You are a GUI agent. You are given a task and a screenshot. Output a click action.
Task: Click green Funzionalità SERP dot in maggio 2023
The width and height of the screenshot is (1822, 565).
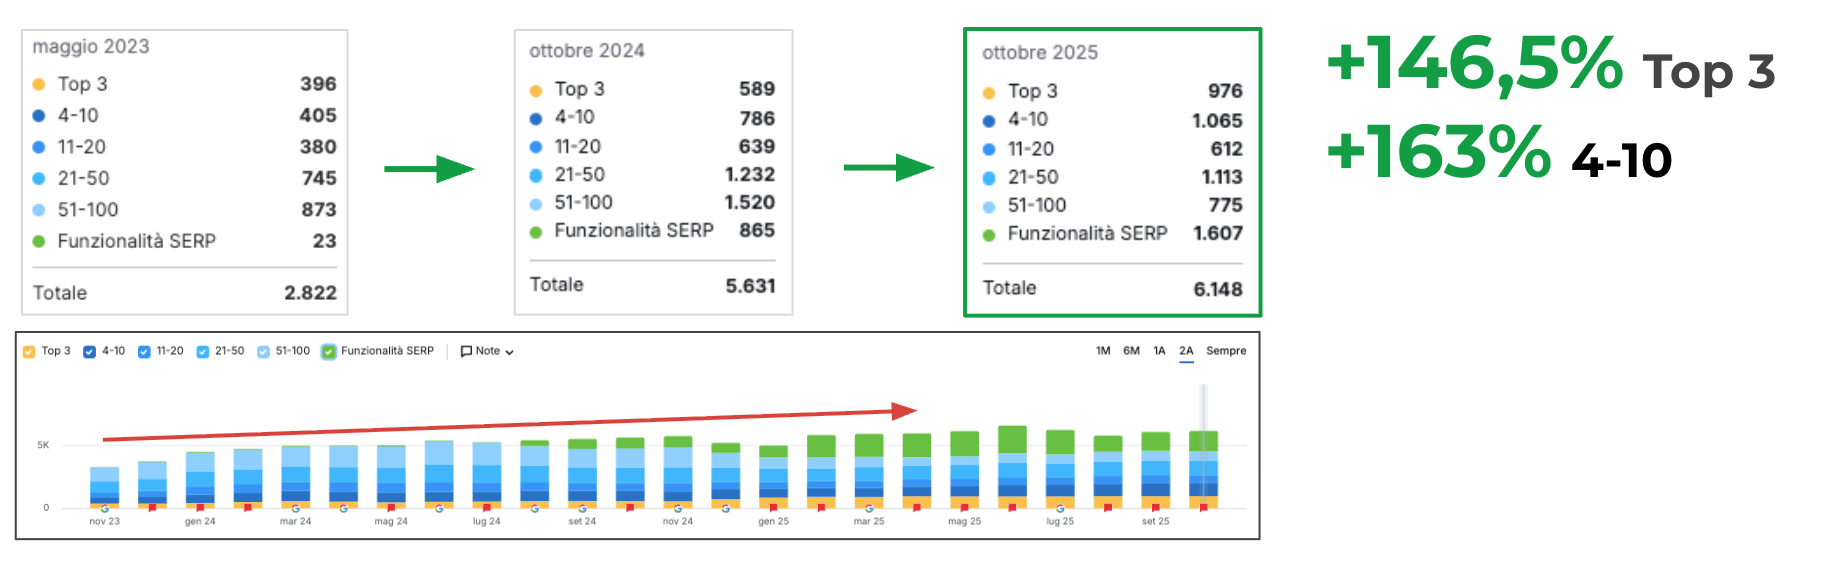(x=39, y=242)
